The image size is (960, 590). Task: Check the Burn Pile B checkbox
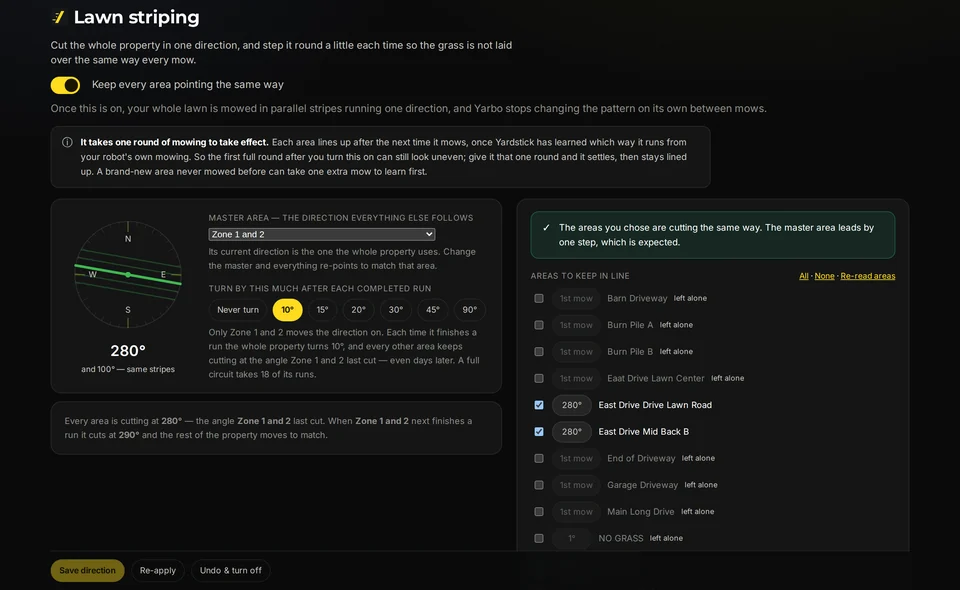tap(539, 352)
